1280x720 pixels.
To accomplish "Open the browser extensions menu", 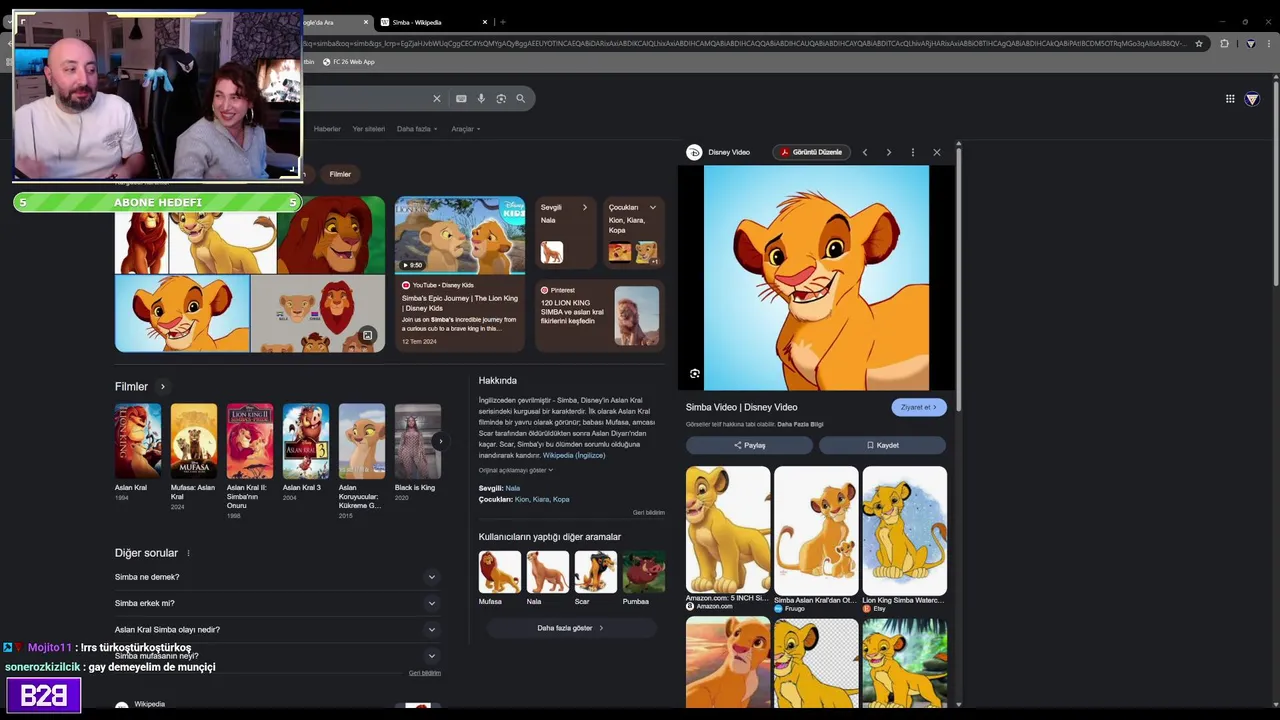I will 1224,43.
